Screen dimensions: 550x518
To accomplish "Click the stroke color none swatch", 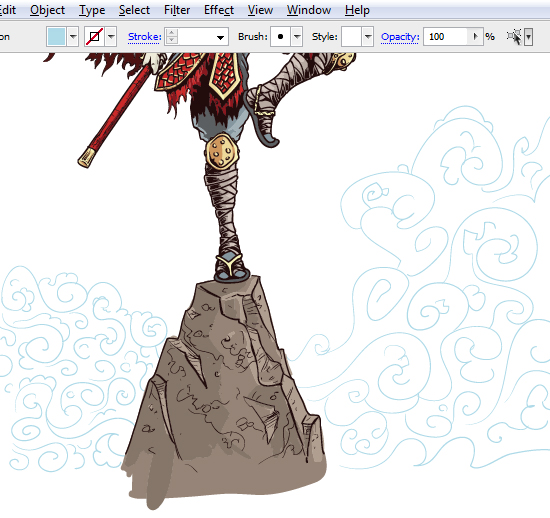I will click(94, 36).
